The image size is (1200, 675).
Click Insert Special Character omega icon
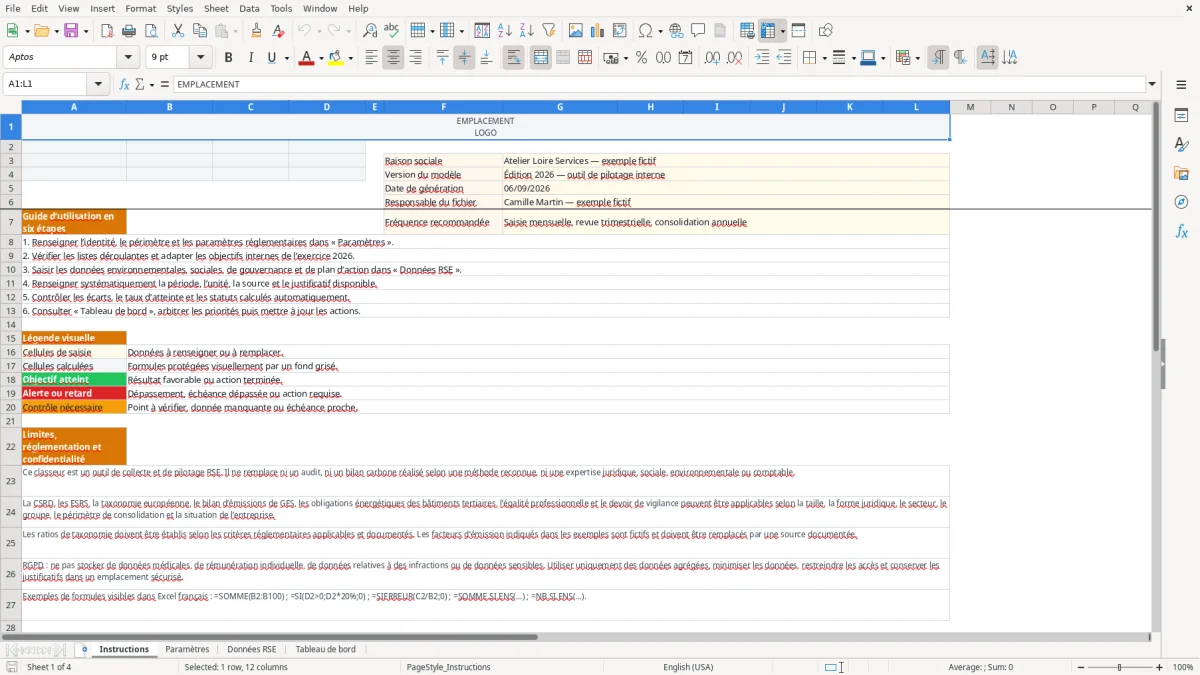click(645, 31)
